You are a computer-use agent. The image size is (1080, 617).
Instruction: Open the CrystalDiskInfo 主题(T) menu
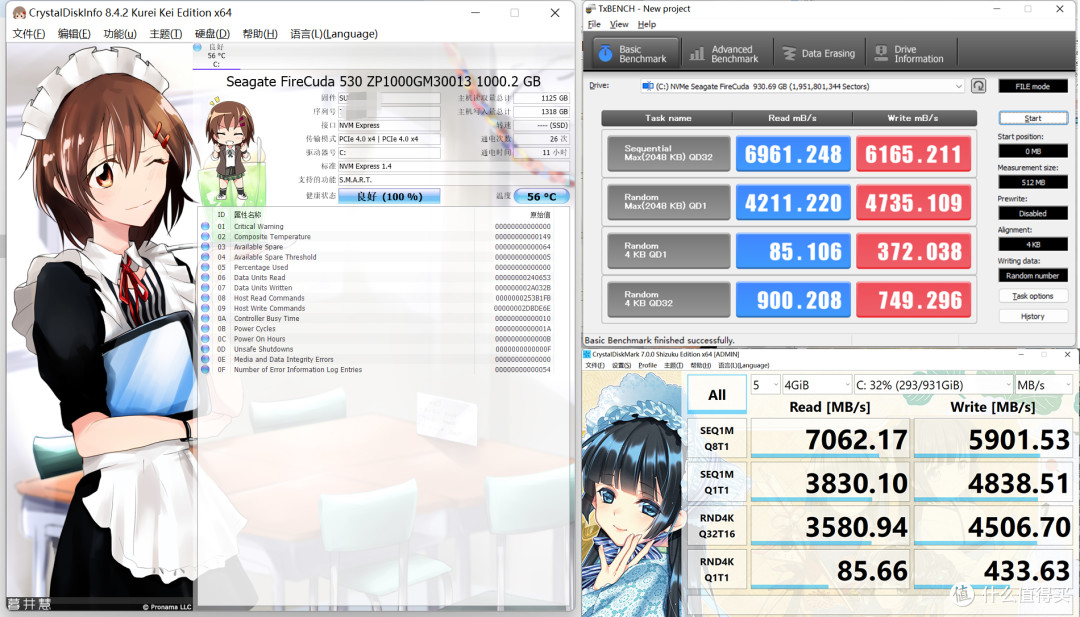click(x=165, y=34)
